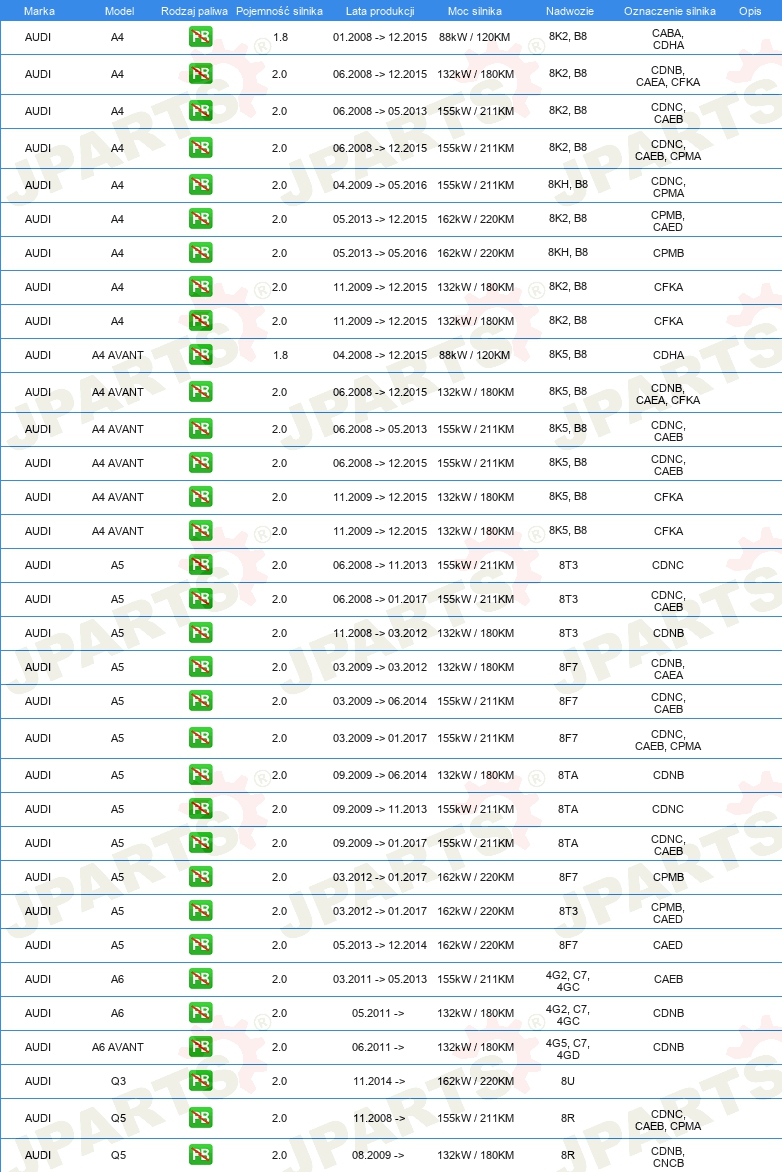
Task: Select 1.8 capacity in the A4 CABA row
Action: [280, 37]
